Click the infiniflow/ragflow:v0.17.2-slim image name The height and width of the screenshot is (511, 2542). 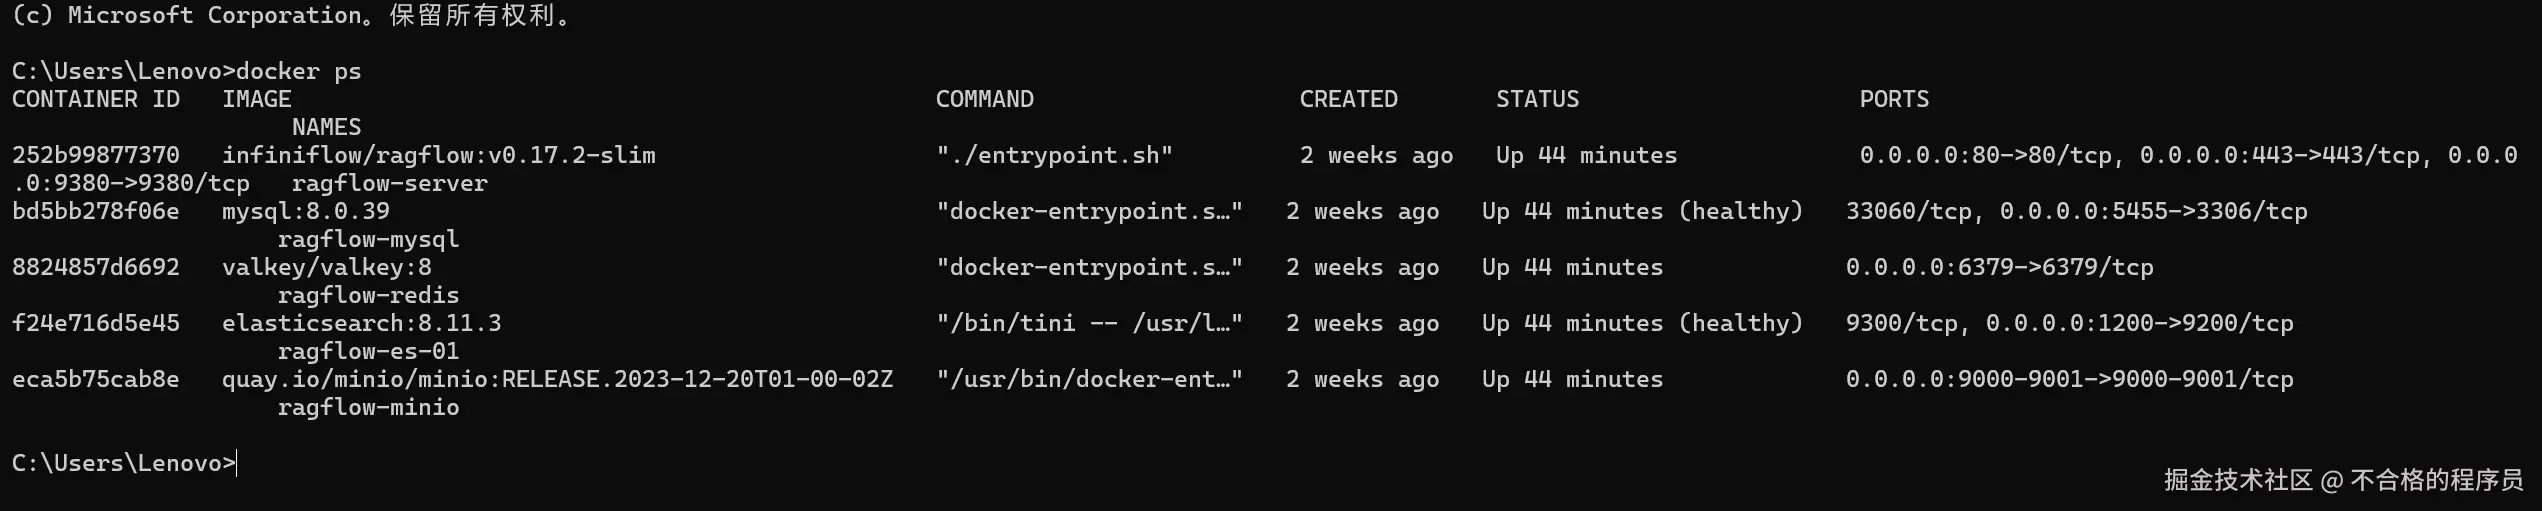click(438, 155)
